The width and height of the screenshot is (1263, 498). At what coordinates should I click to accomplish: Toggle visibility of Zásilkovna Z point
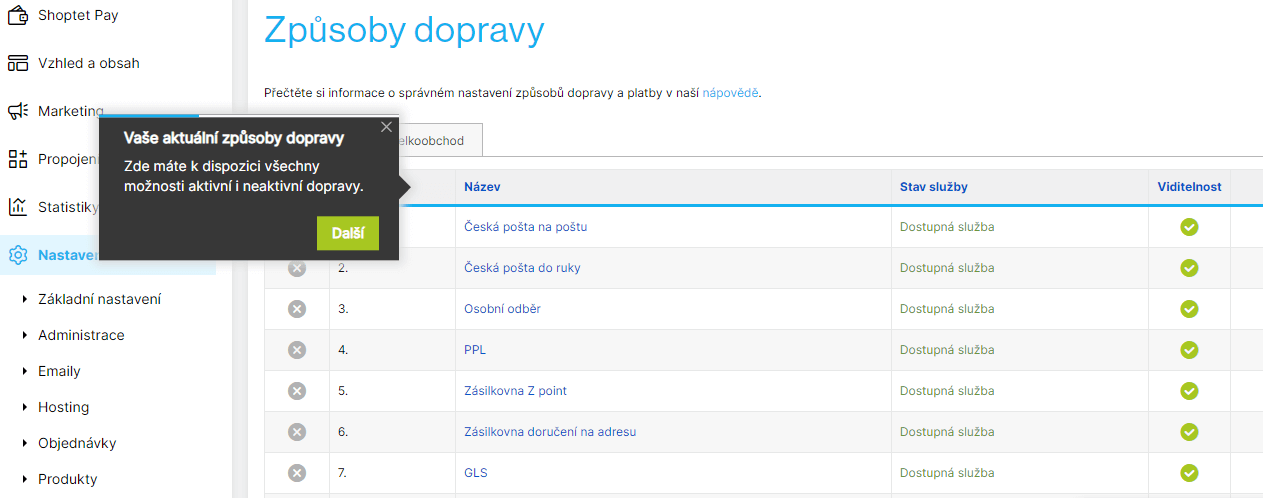[x=1189, y=391]
